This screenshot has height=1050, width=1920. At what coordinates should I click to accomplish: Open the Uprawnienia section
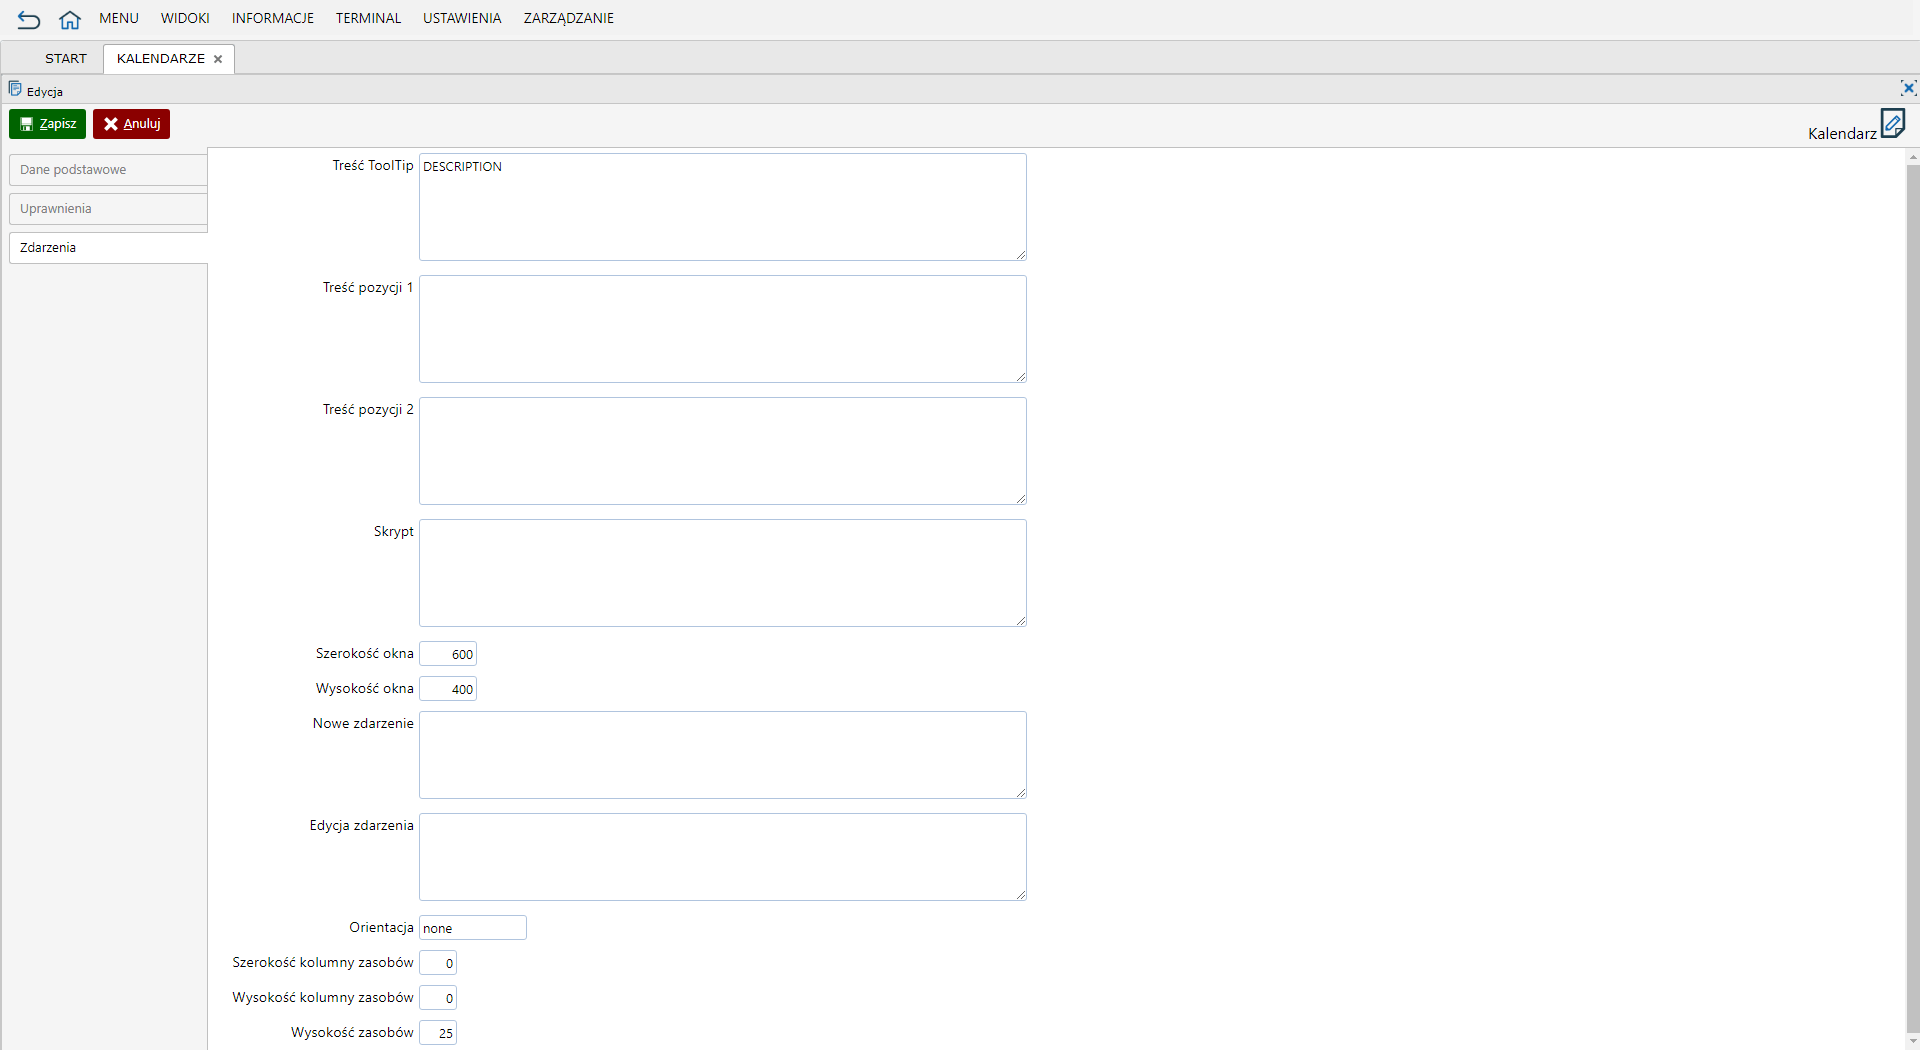tap(108, 209)
